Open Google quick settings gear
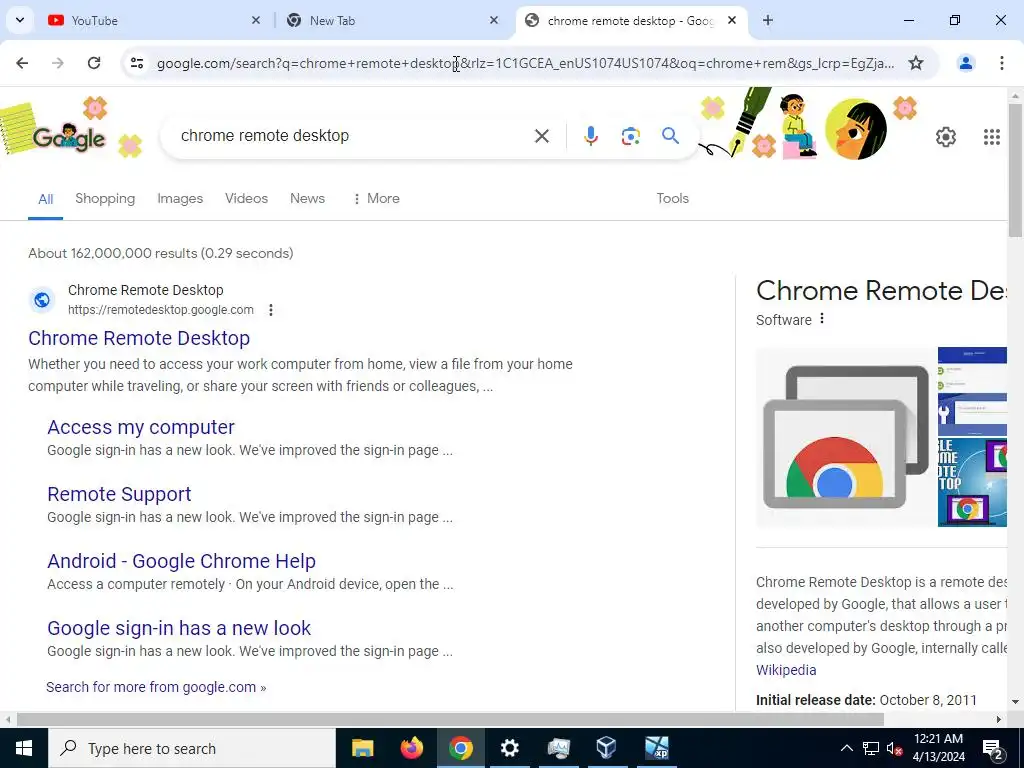Viewport: 1024px width, 768px height. 946,137
